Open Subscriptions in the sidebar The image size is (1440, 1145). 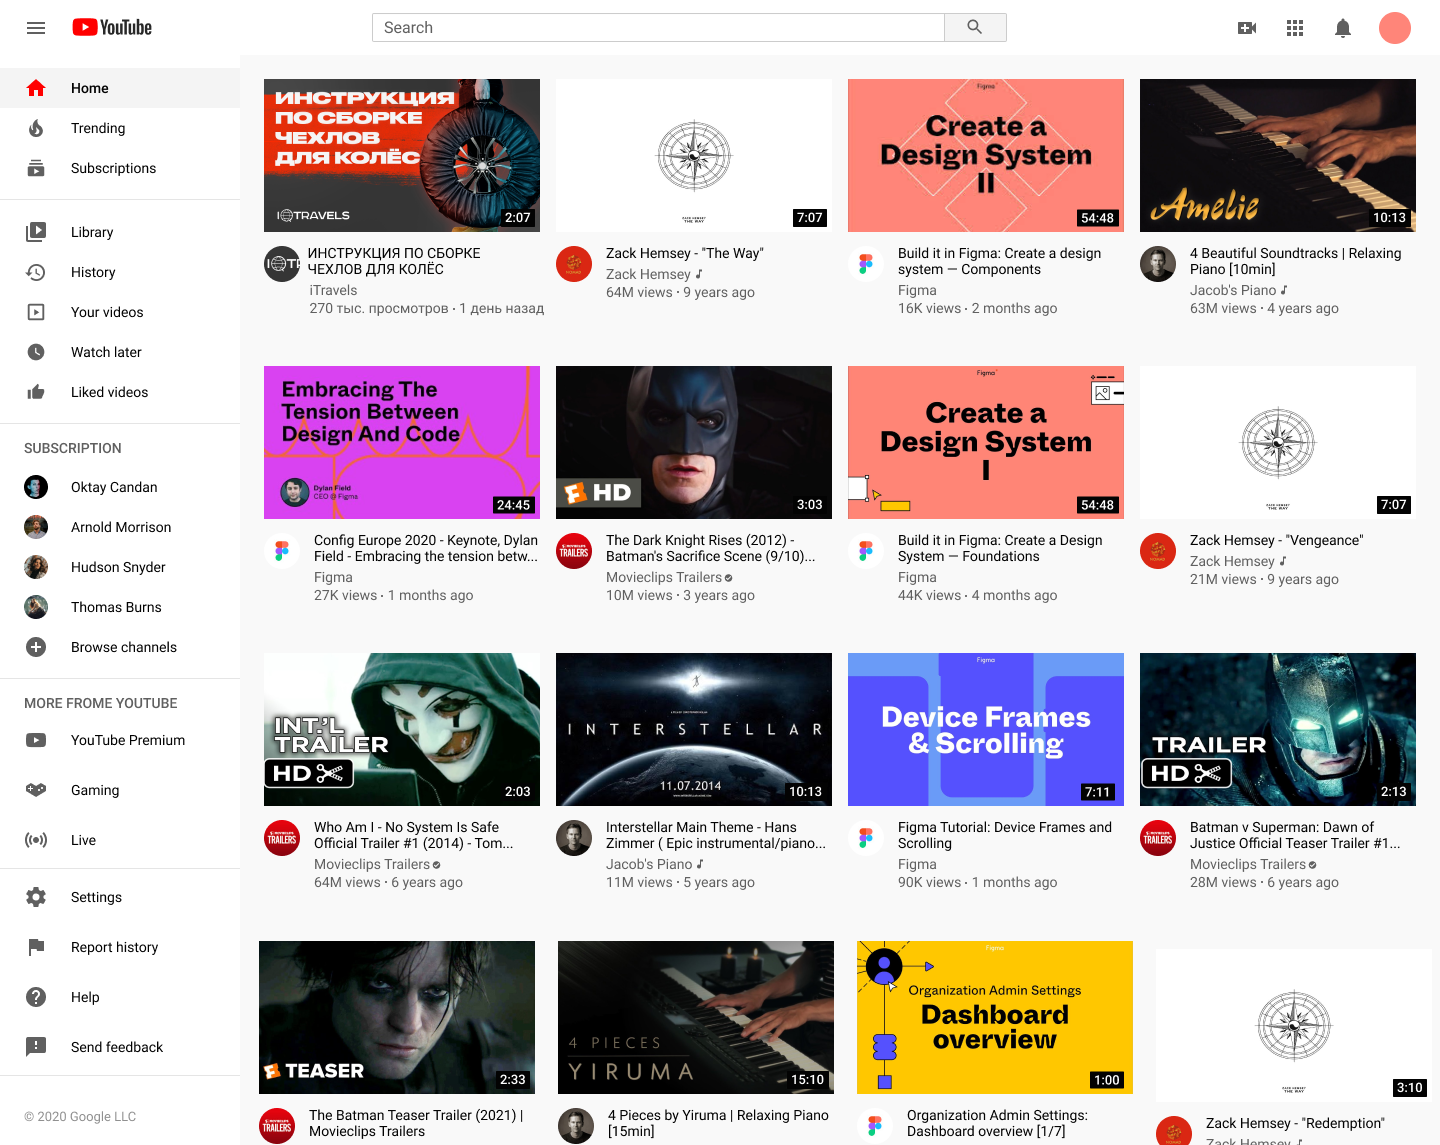click(120, 168)
